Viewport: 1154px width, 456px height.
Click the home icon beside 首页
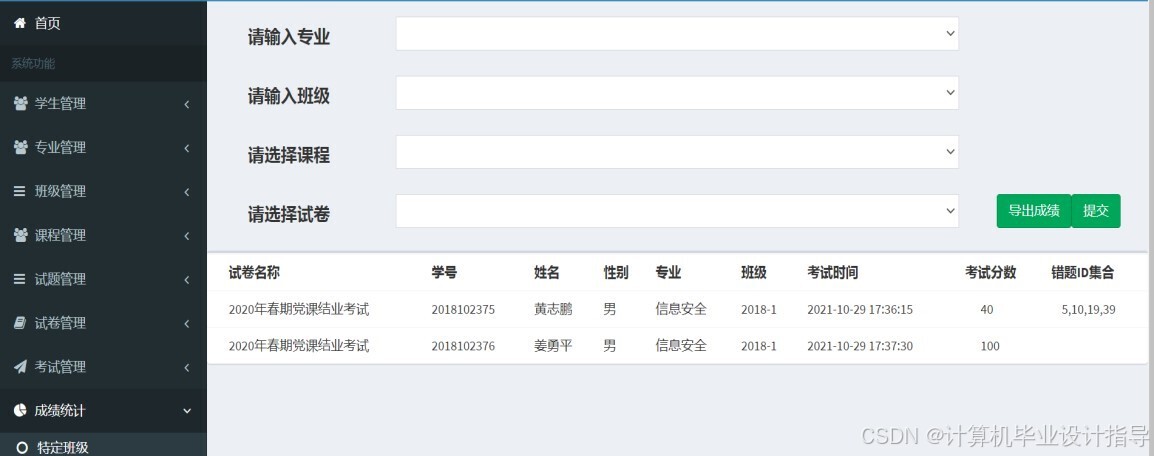pos(20,23)
